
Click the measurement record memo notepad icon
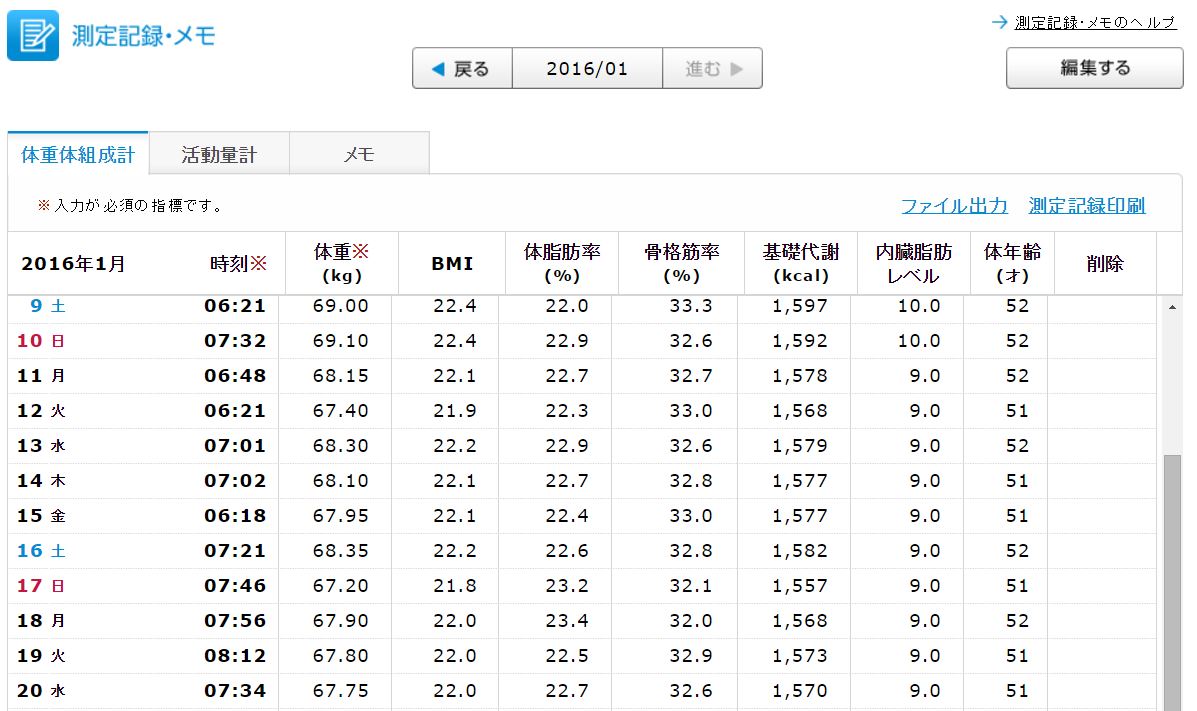(32, 35)
